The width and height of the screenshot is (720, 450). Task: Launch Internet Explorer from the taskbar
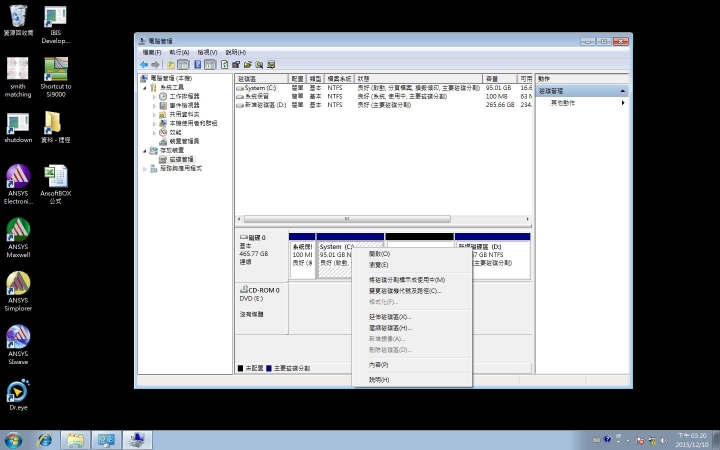45,440
